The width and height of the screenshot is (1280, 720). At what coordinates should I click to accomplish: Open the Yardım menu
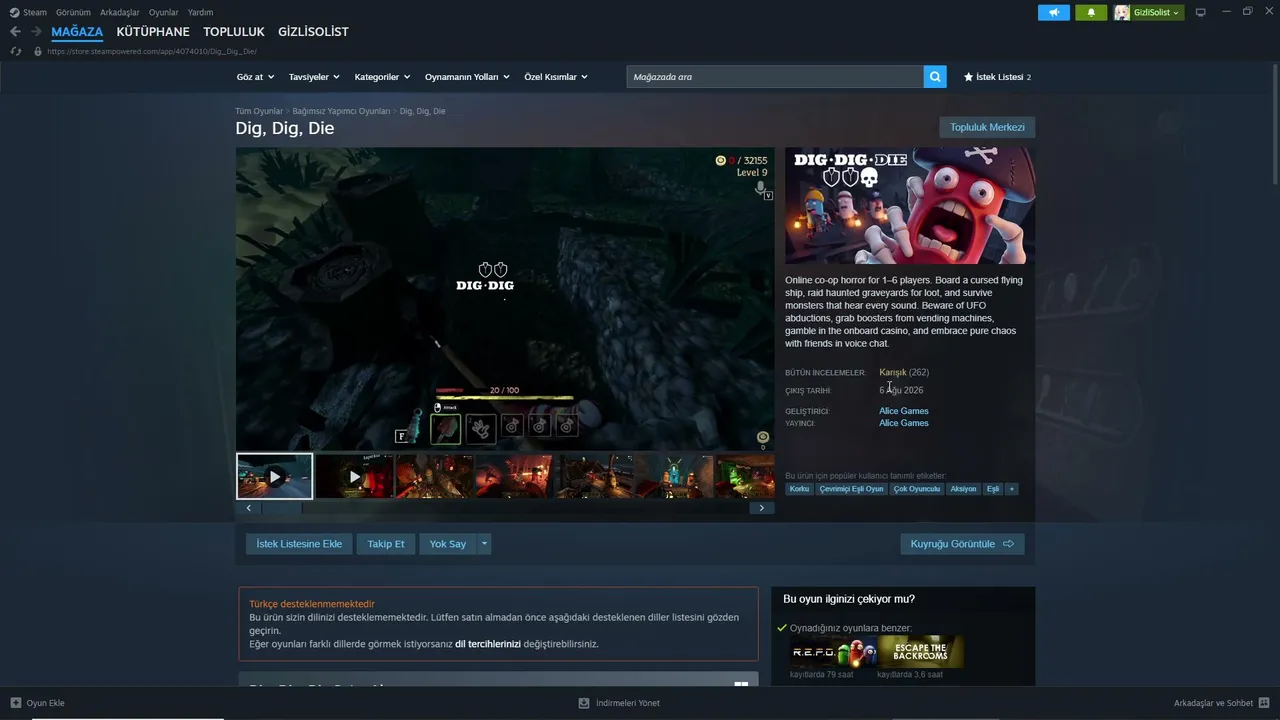(200, 12)
